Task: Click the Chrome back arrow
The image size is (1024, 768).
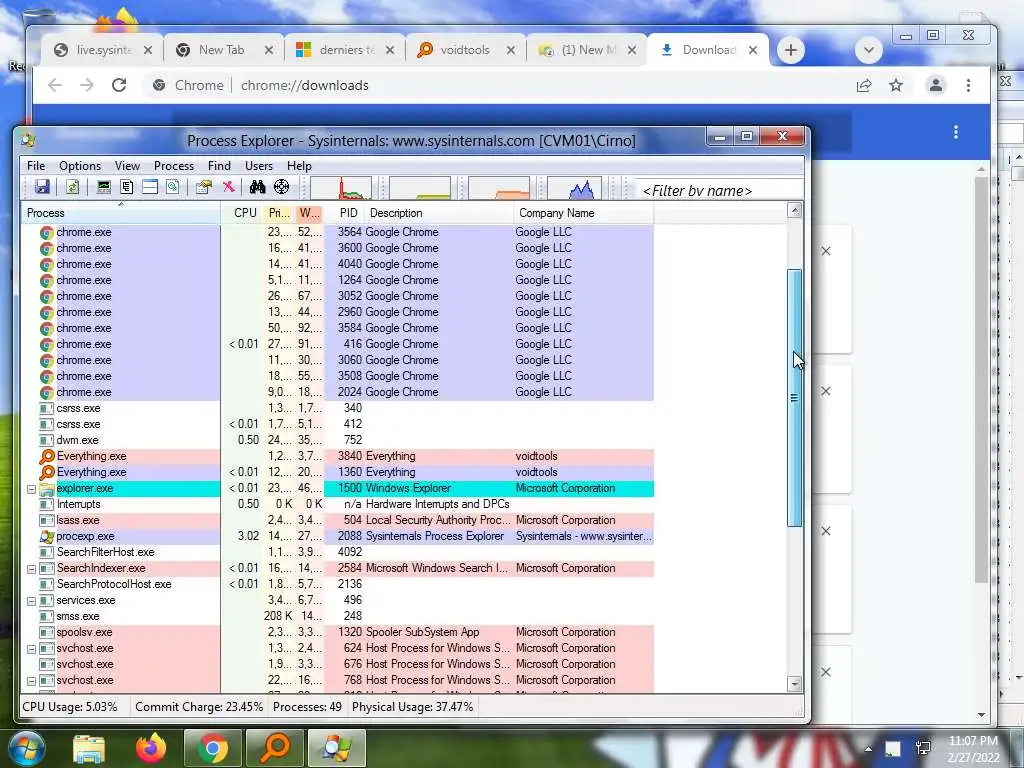Action: click(55, 85)
